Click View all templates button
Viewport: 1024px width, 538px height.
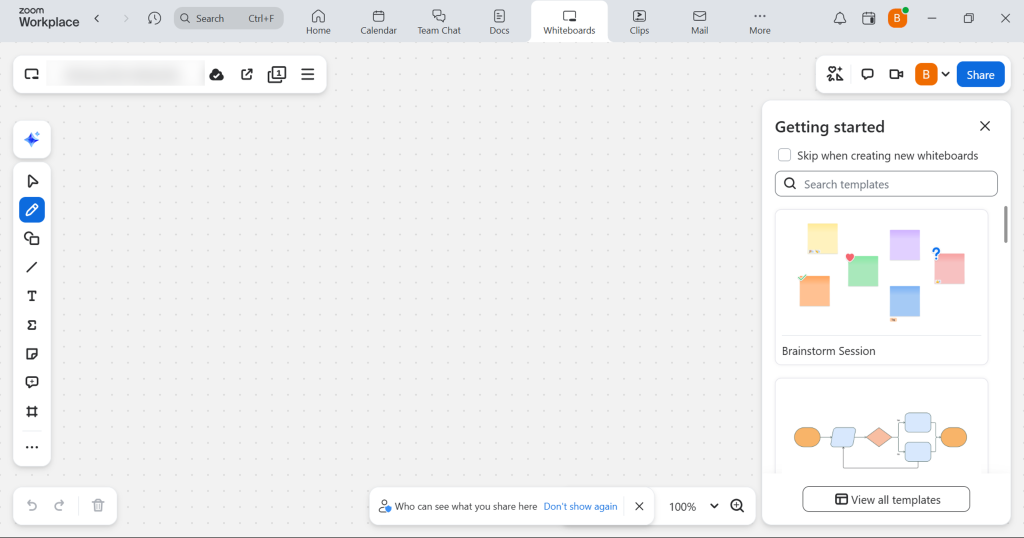[886, 499]
